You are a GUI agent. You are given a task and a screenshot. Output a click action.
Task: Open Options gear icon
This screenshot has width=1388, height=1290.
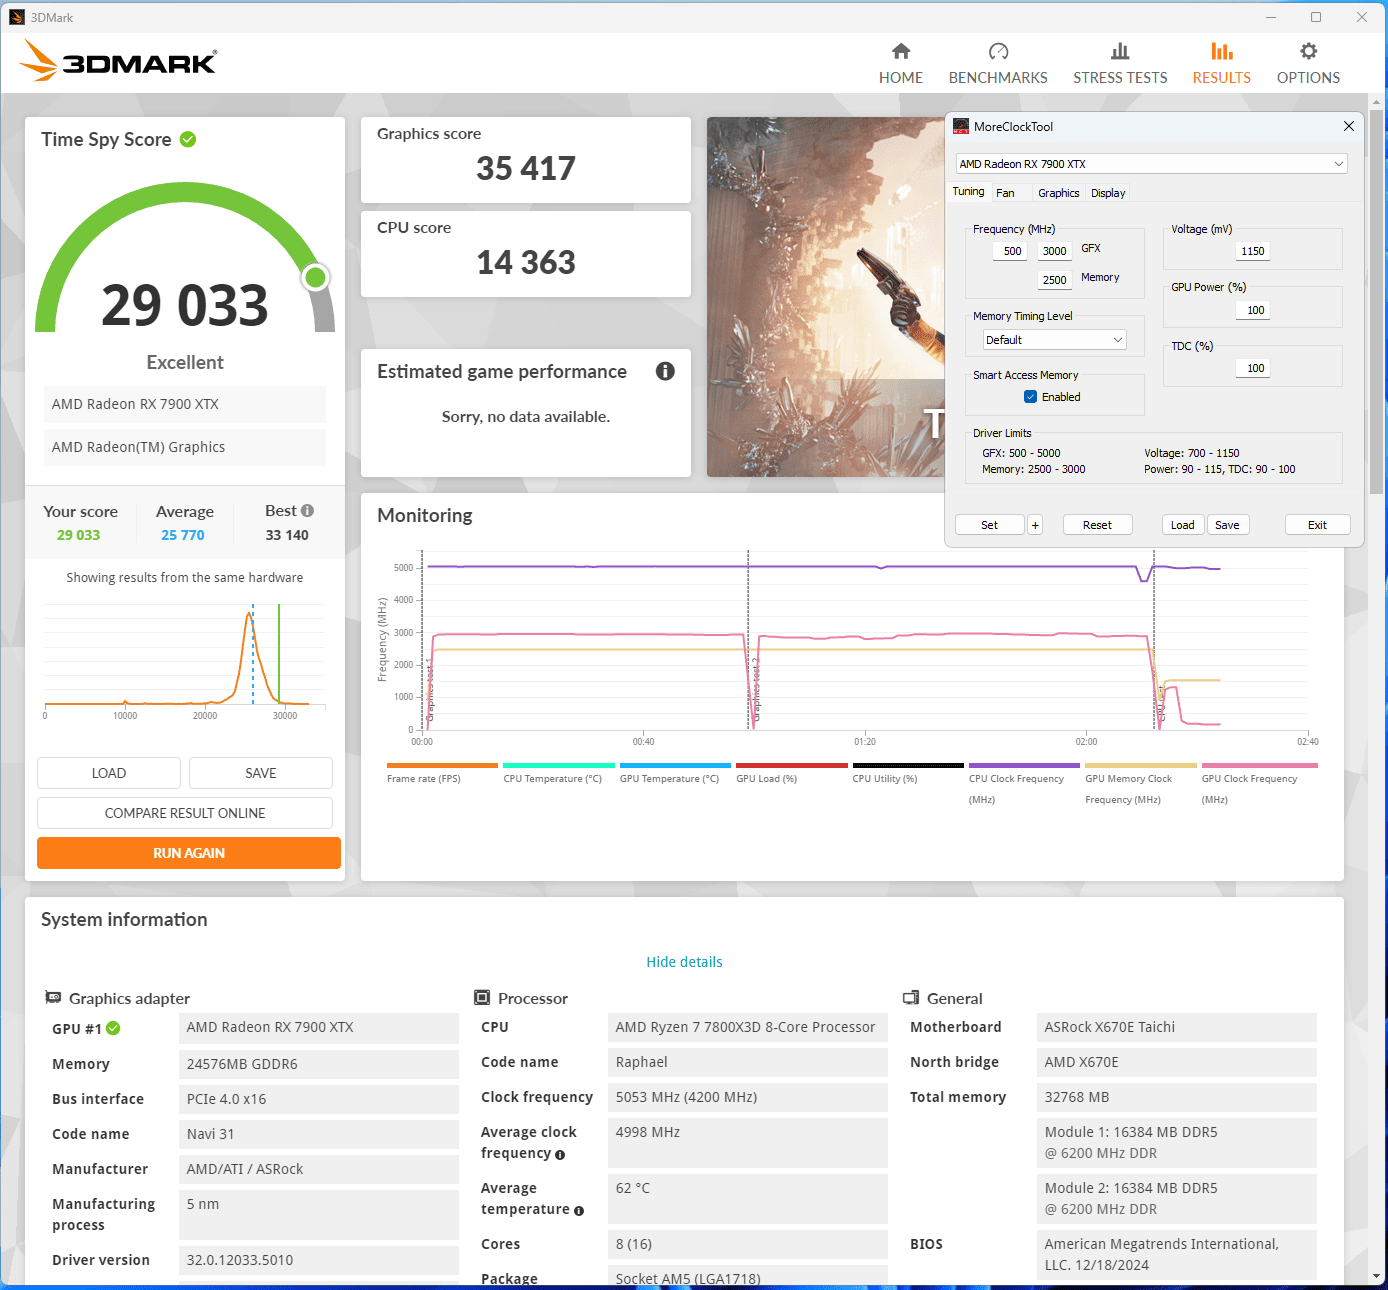pyautogui.click(x=1308, y=51)
